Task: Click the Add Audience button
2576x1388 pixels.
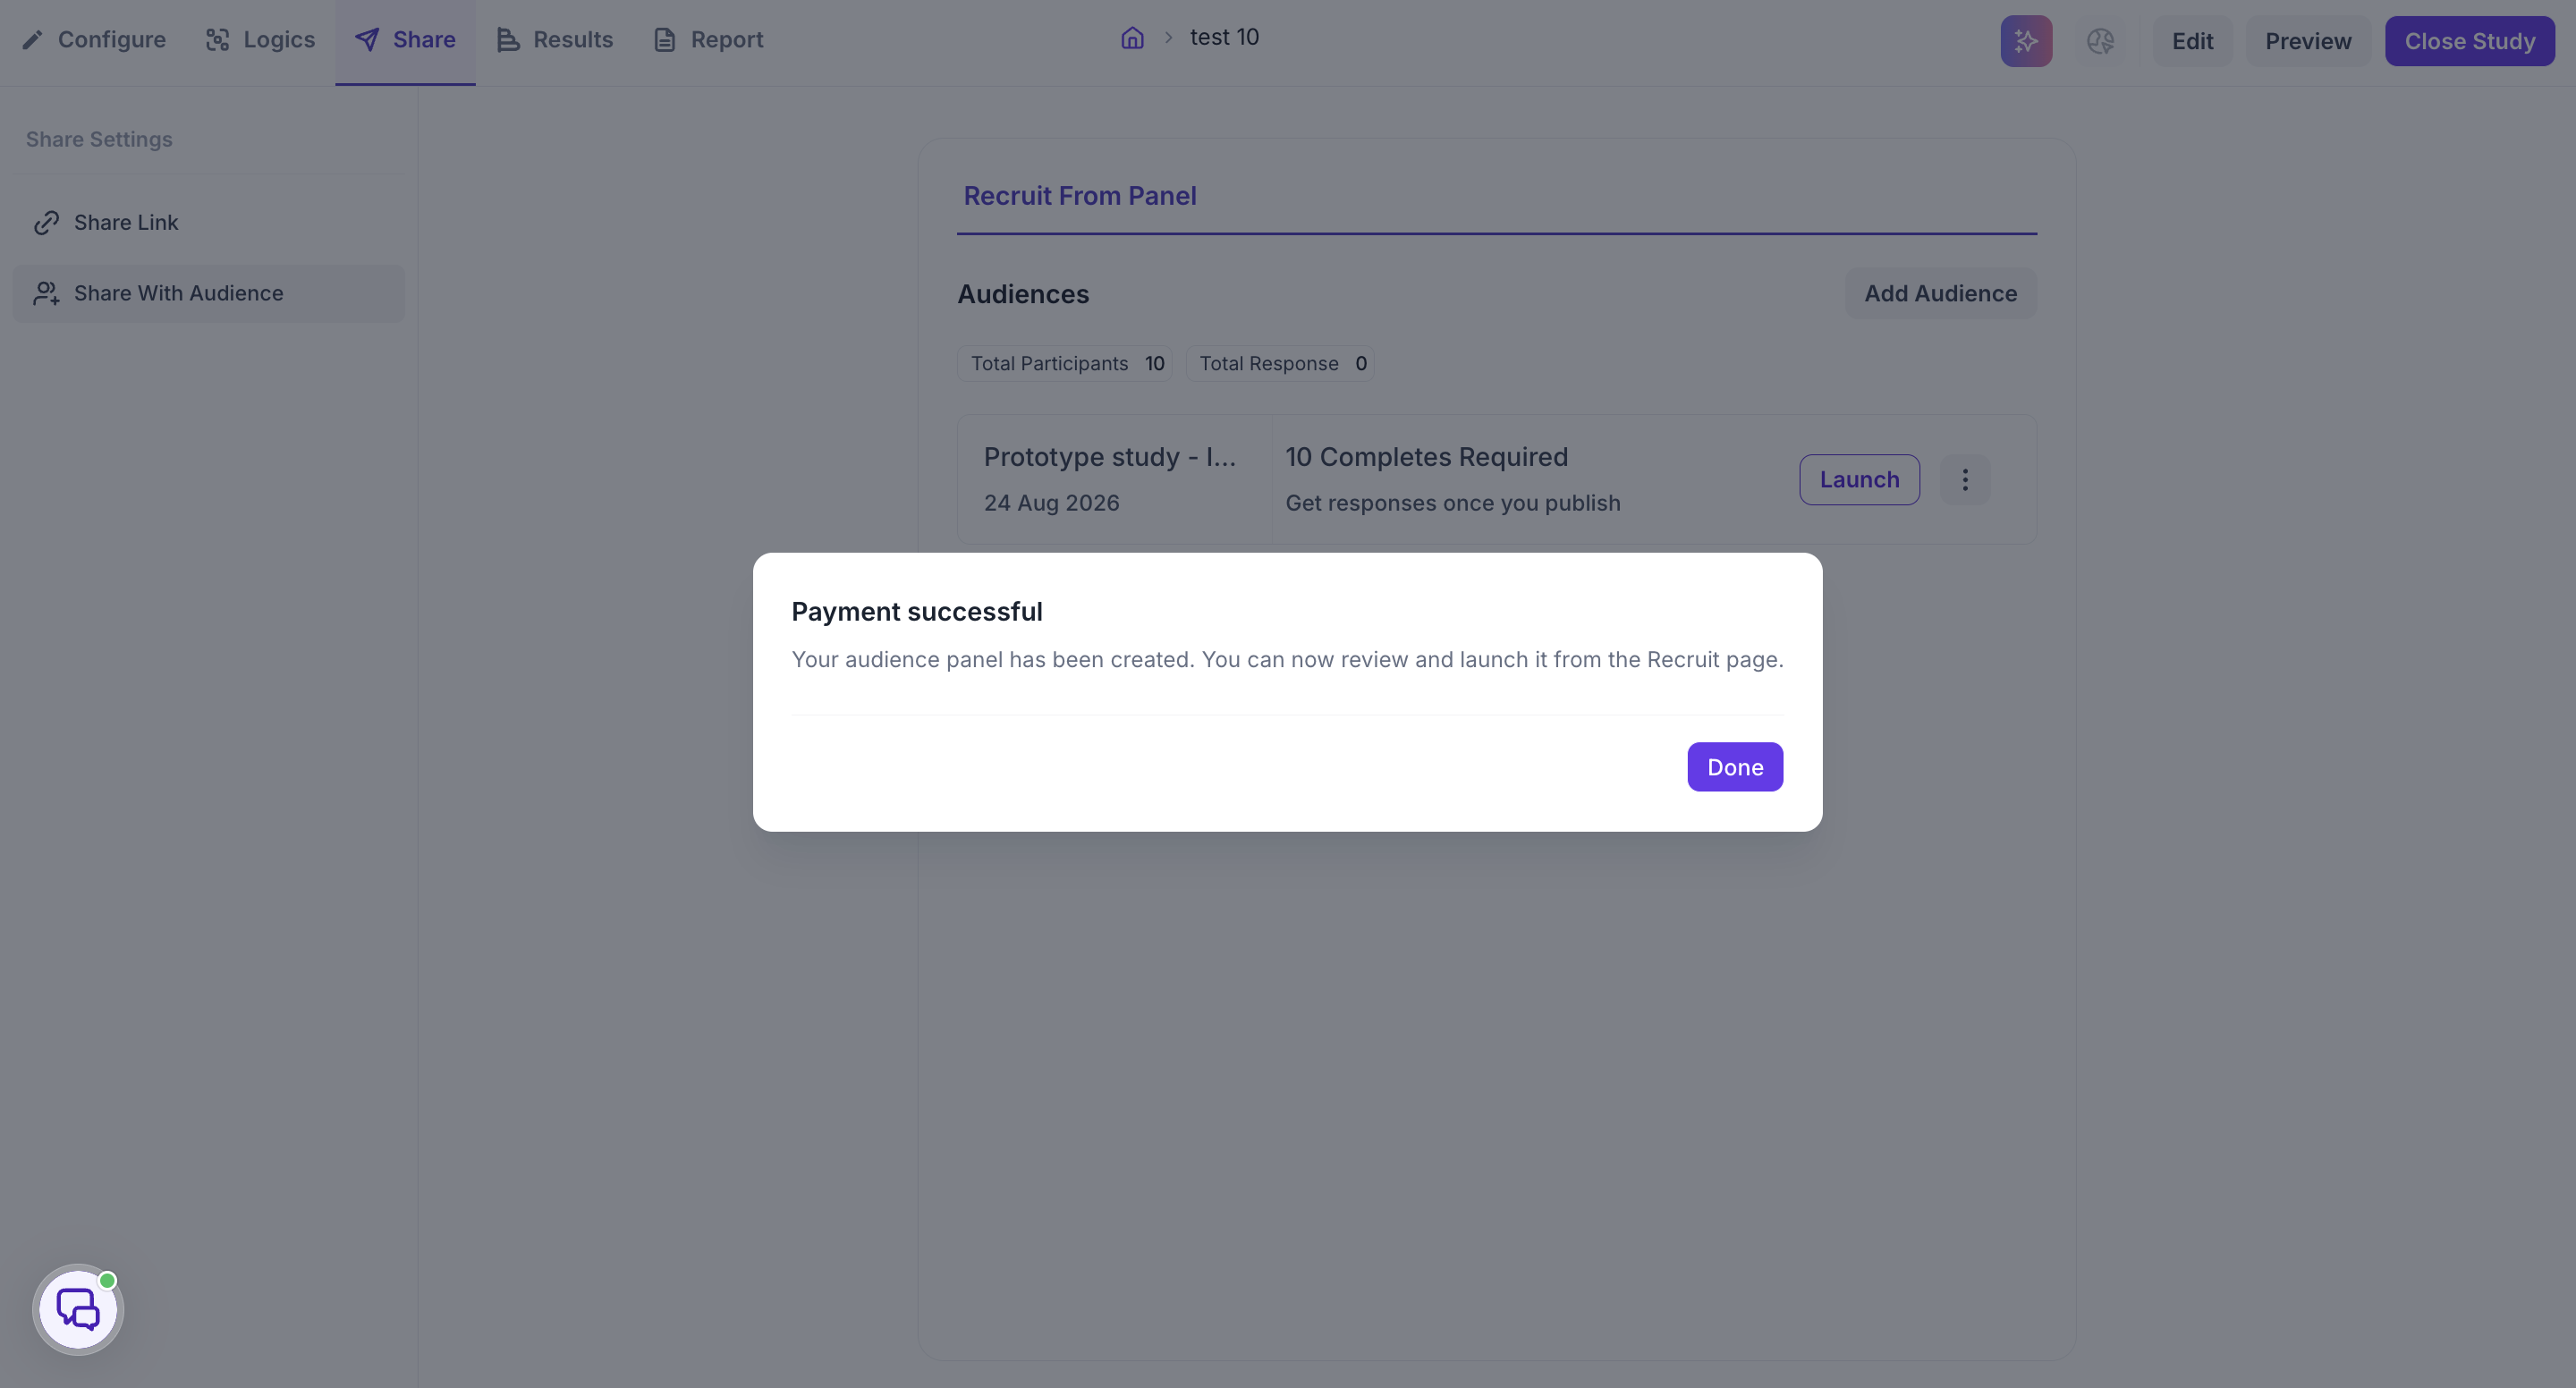Action: 1940,294
